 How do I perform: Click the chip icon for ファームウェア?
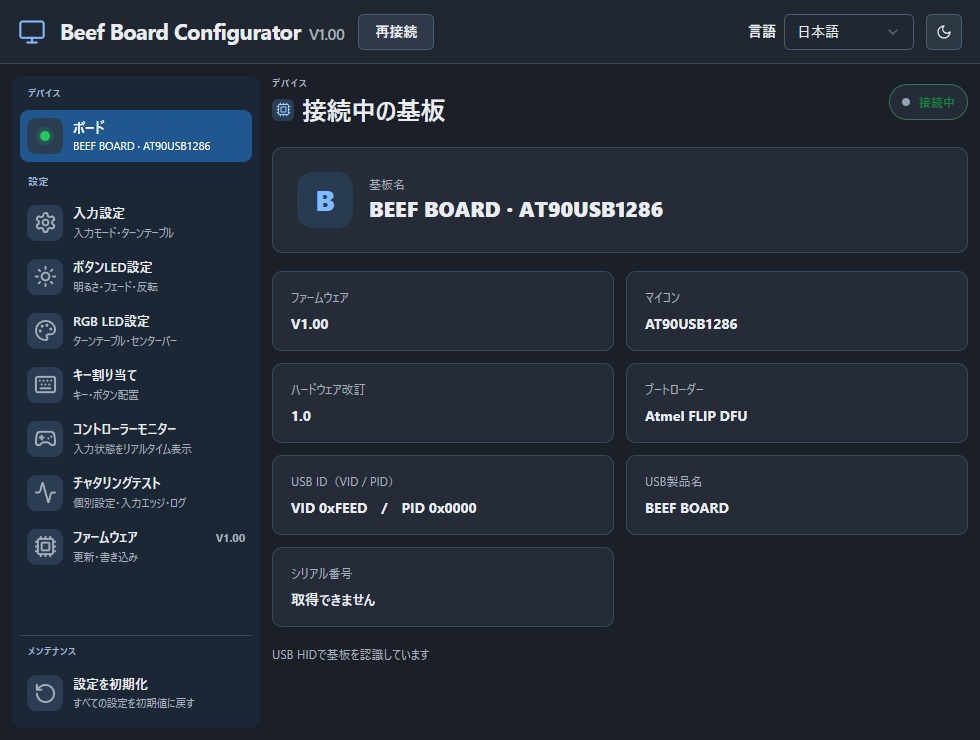coord(45,547)
